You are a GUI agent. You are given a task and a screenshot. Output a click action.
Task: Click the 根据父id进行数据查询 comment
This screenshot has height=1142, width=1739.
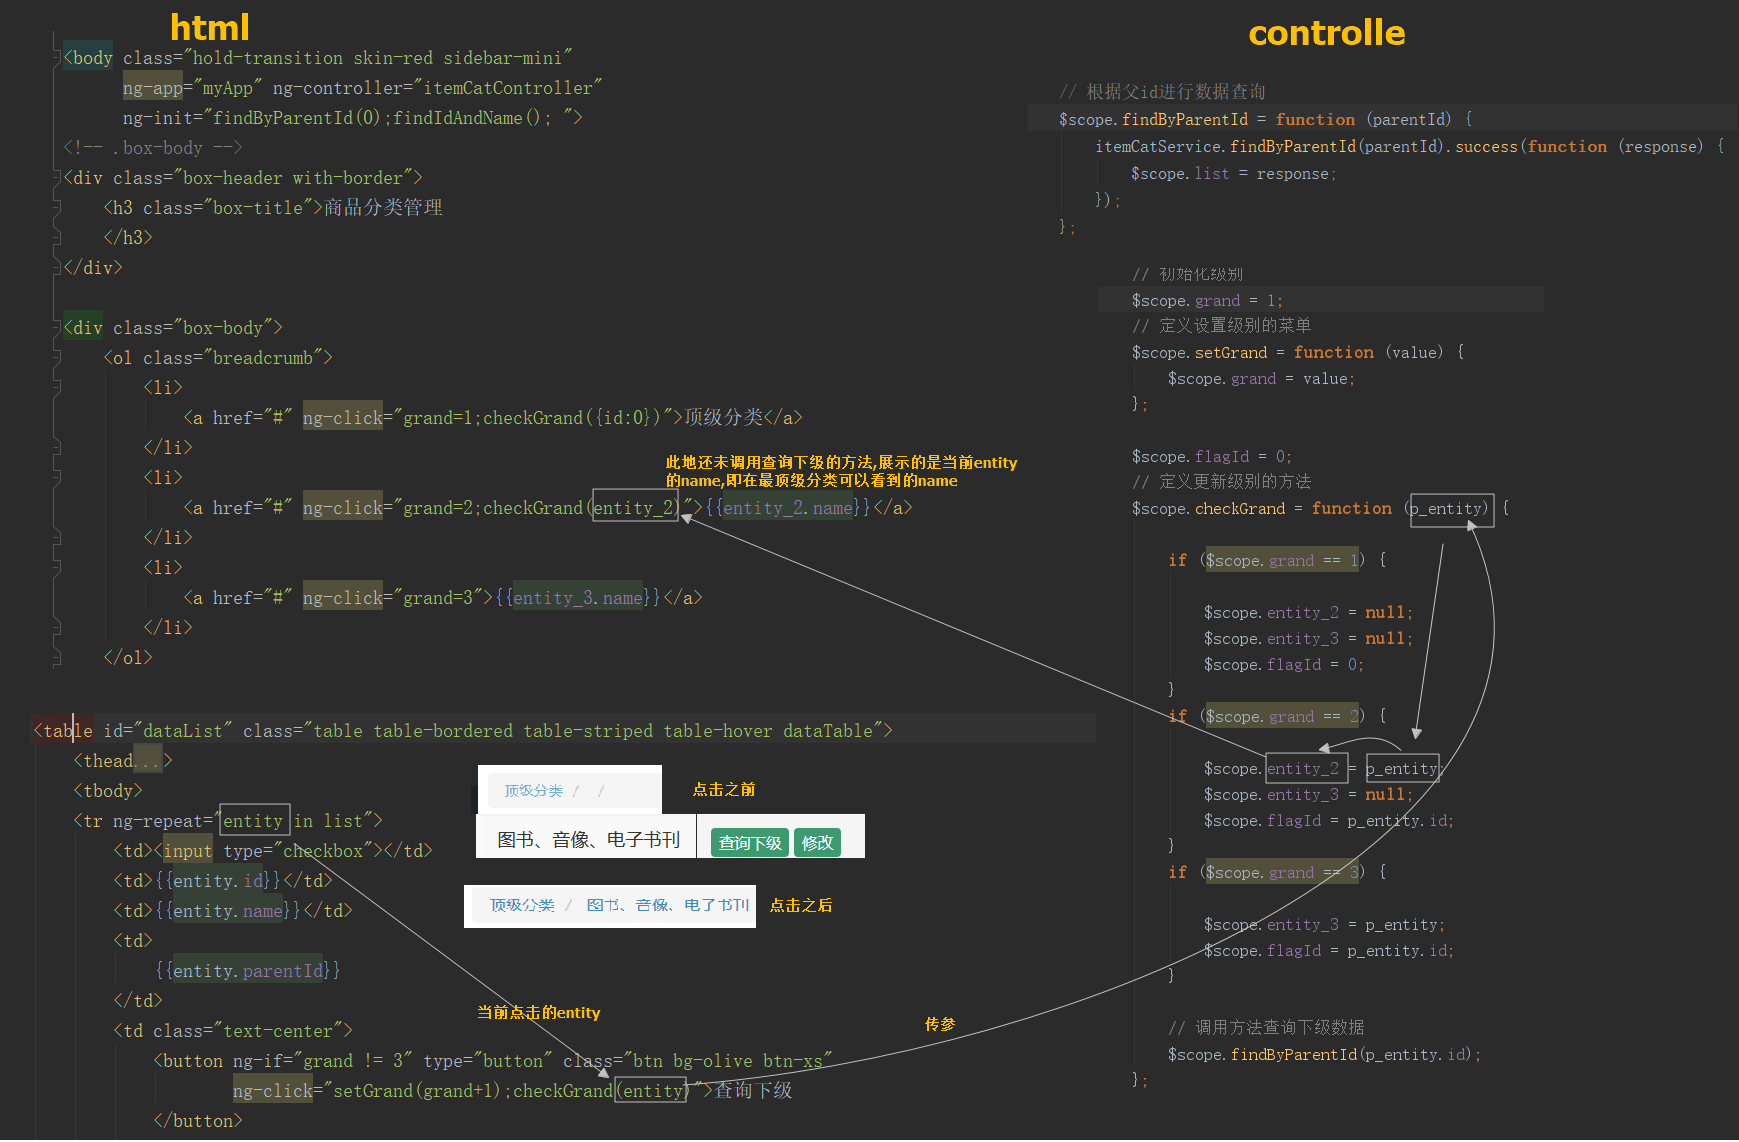(1162, 92)
